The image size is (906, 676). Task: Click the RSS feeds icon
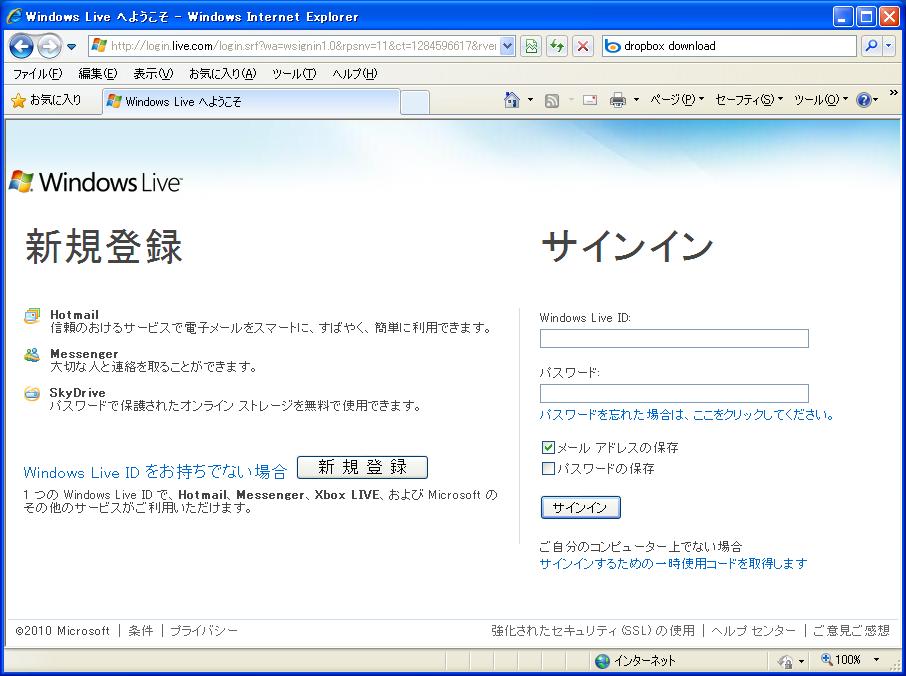tap(552, 101)
